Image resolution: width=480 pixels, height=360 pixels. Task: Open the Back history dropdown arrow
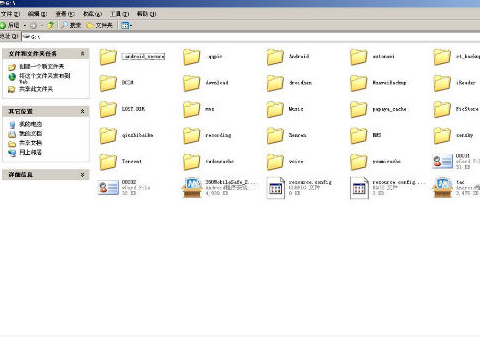click(x=25, y=25)
